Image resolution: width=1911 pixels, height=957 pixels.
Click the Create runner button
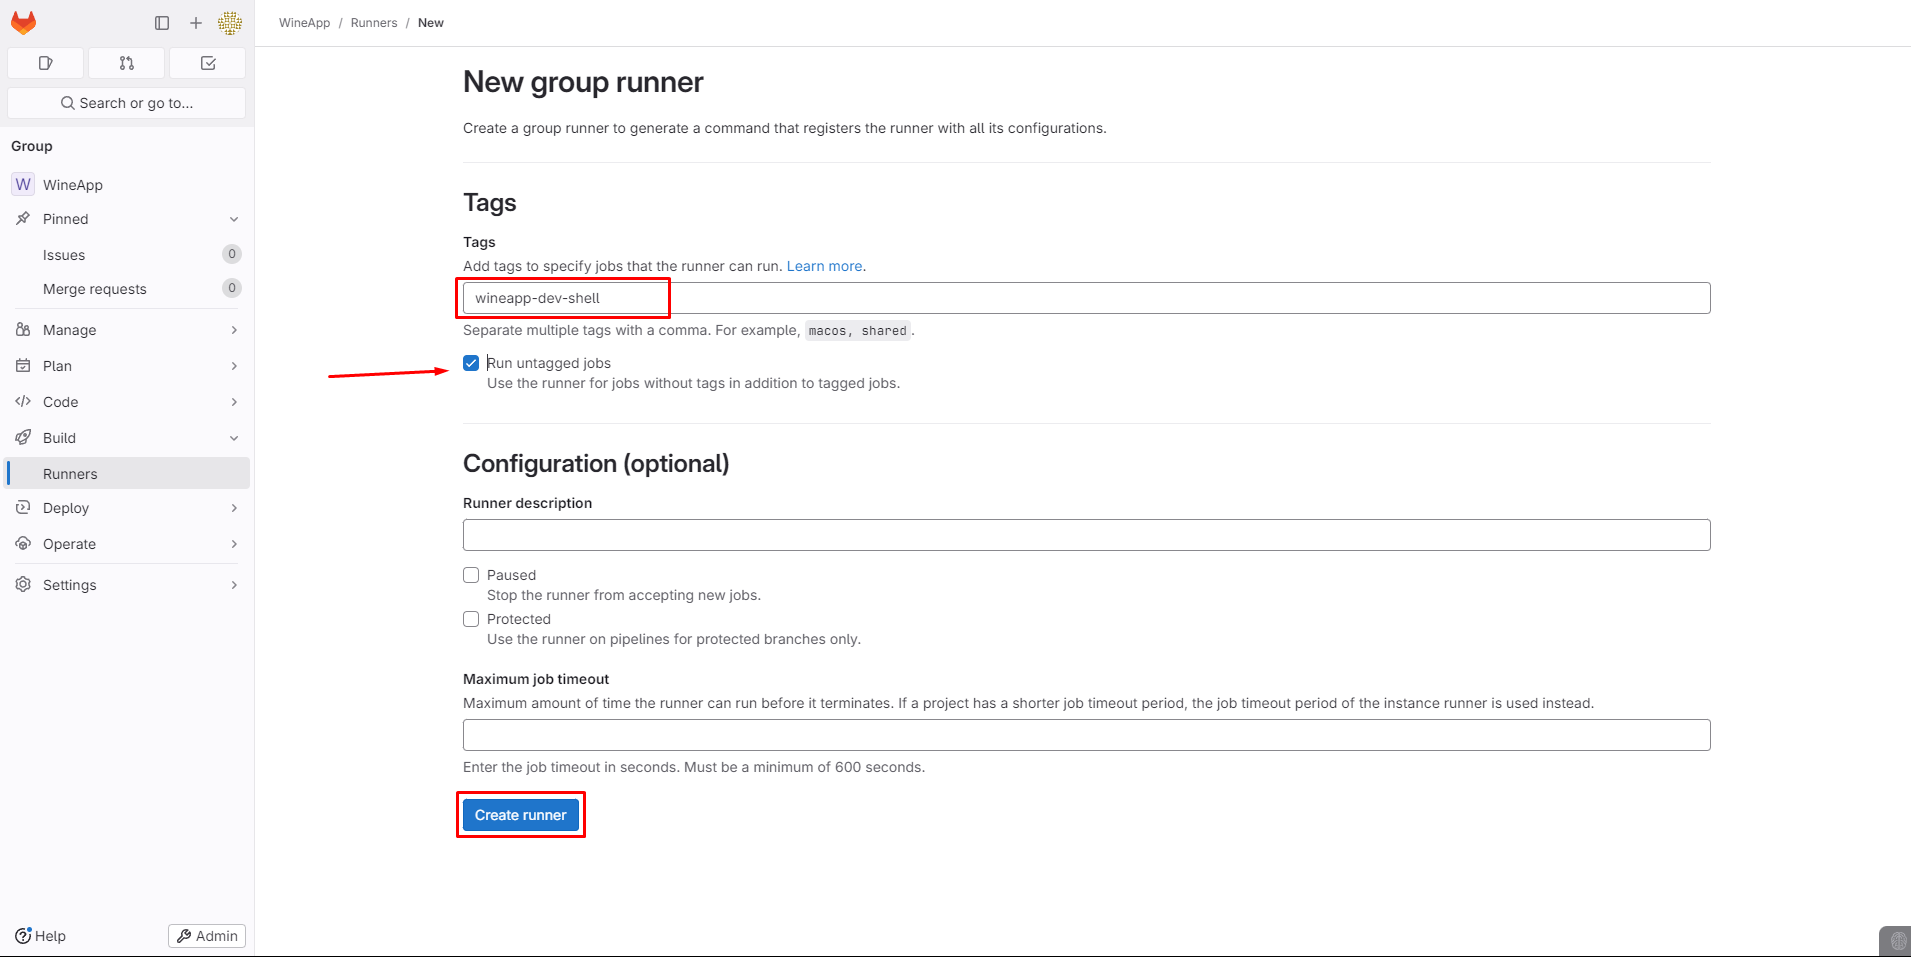coord(520,815)
